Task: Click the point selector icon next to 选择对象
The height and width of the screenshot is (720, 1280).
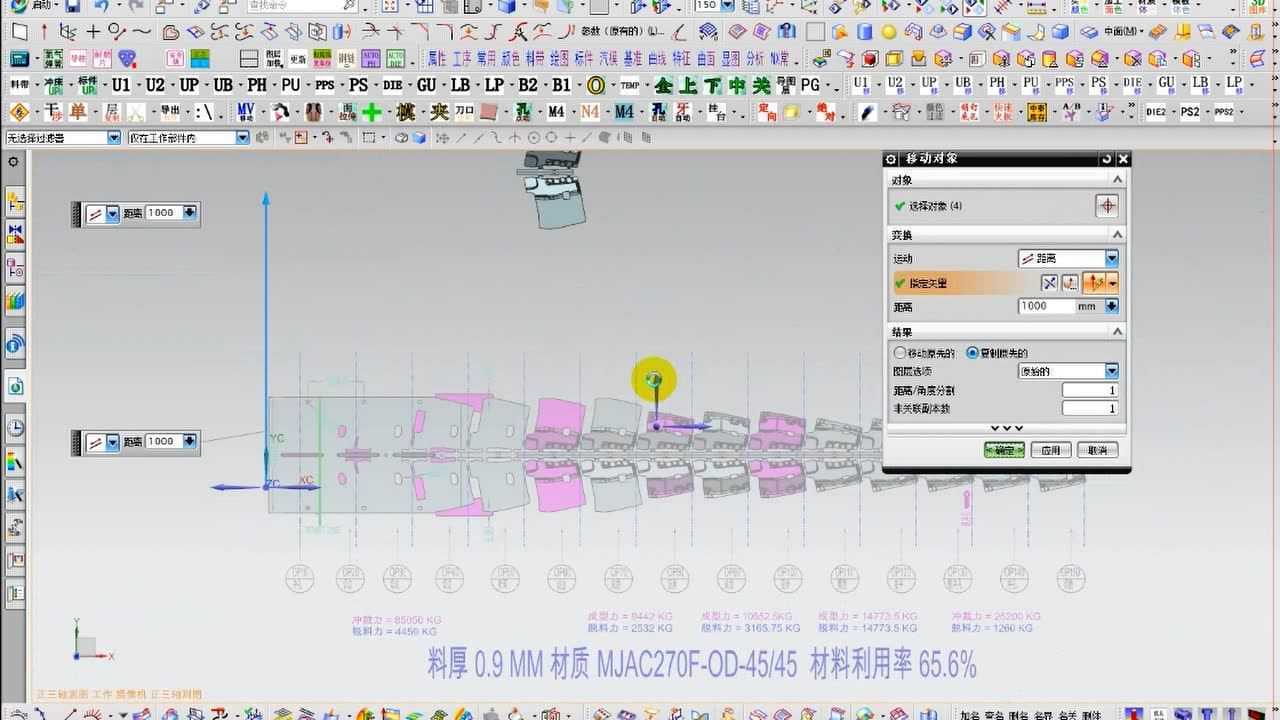Action: click(1107, 206)
